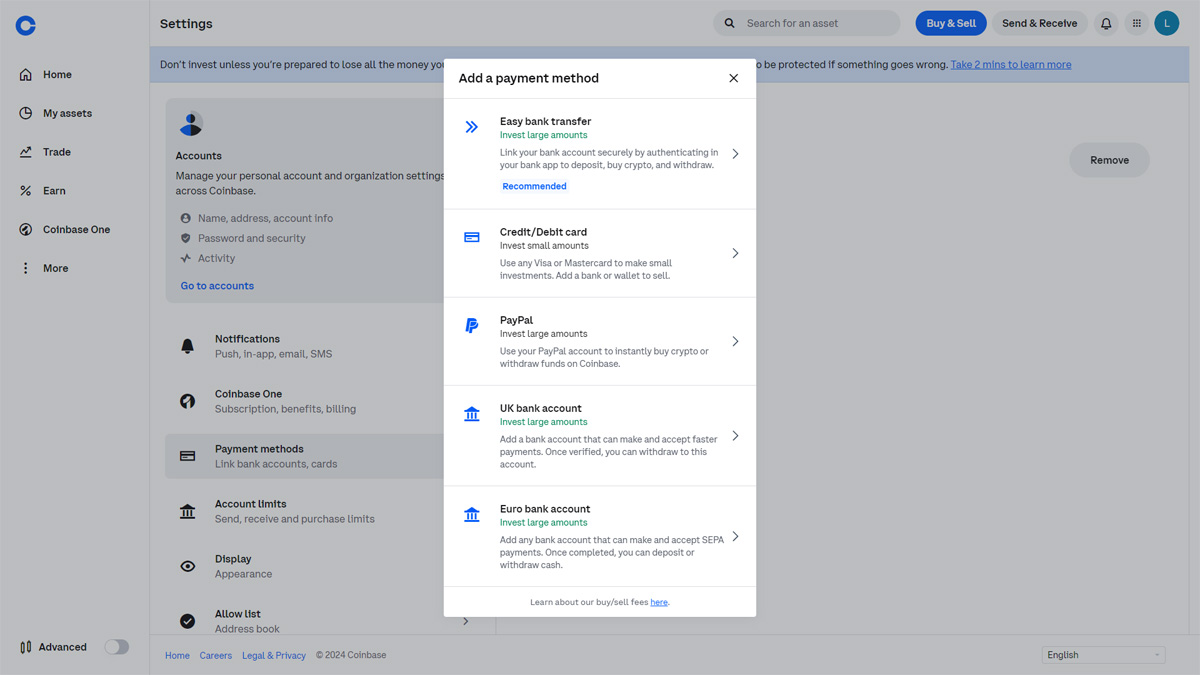Click the search magnifier icon
Image resolution: width=1200 pixels, height=675 pixels.
point(730,23)
